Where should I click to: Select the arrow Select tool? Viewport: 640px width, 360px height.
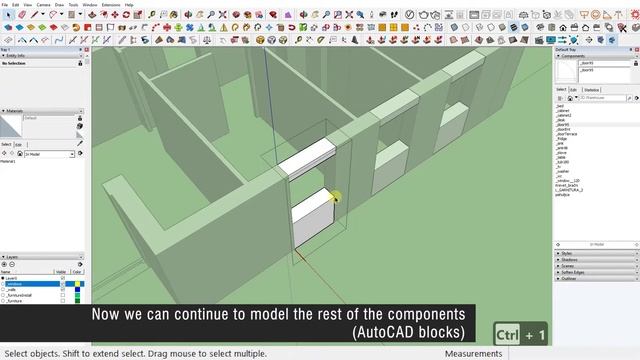click(8, 15)
